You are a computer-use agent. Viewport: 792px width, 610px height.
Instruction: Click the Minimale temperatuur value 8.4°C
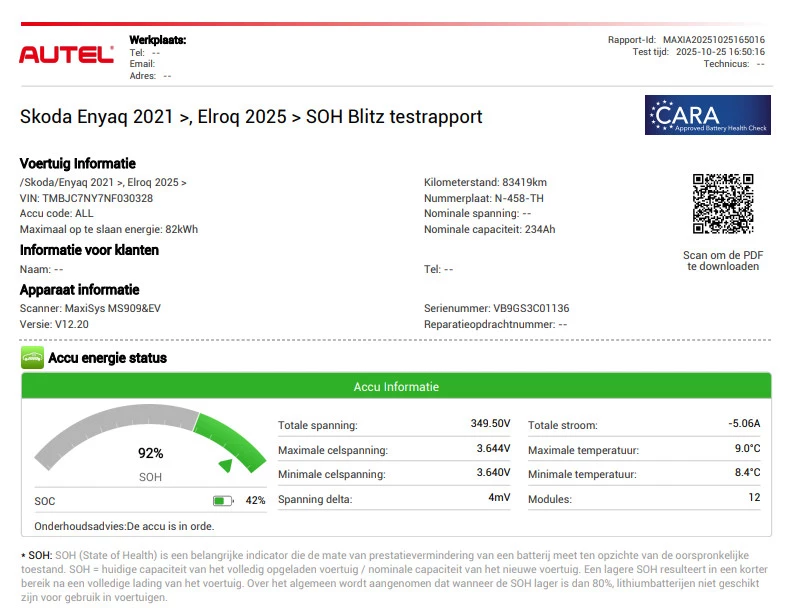pyautogui.click(x=748, y=472)
